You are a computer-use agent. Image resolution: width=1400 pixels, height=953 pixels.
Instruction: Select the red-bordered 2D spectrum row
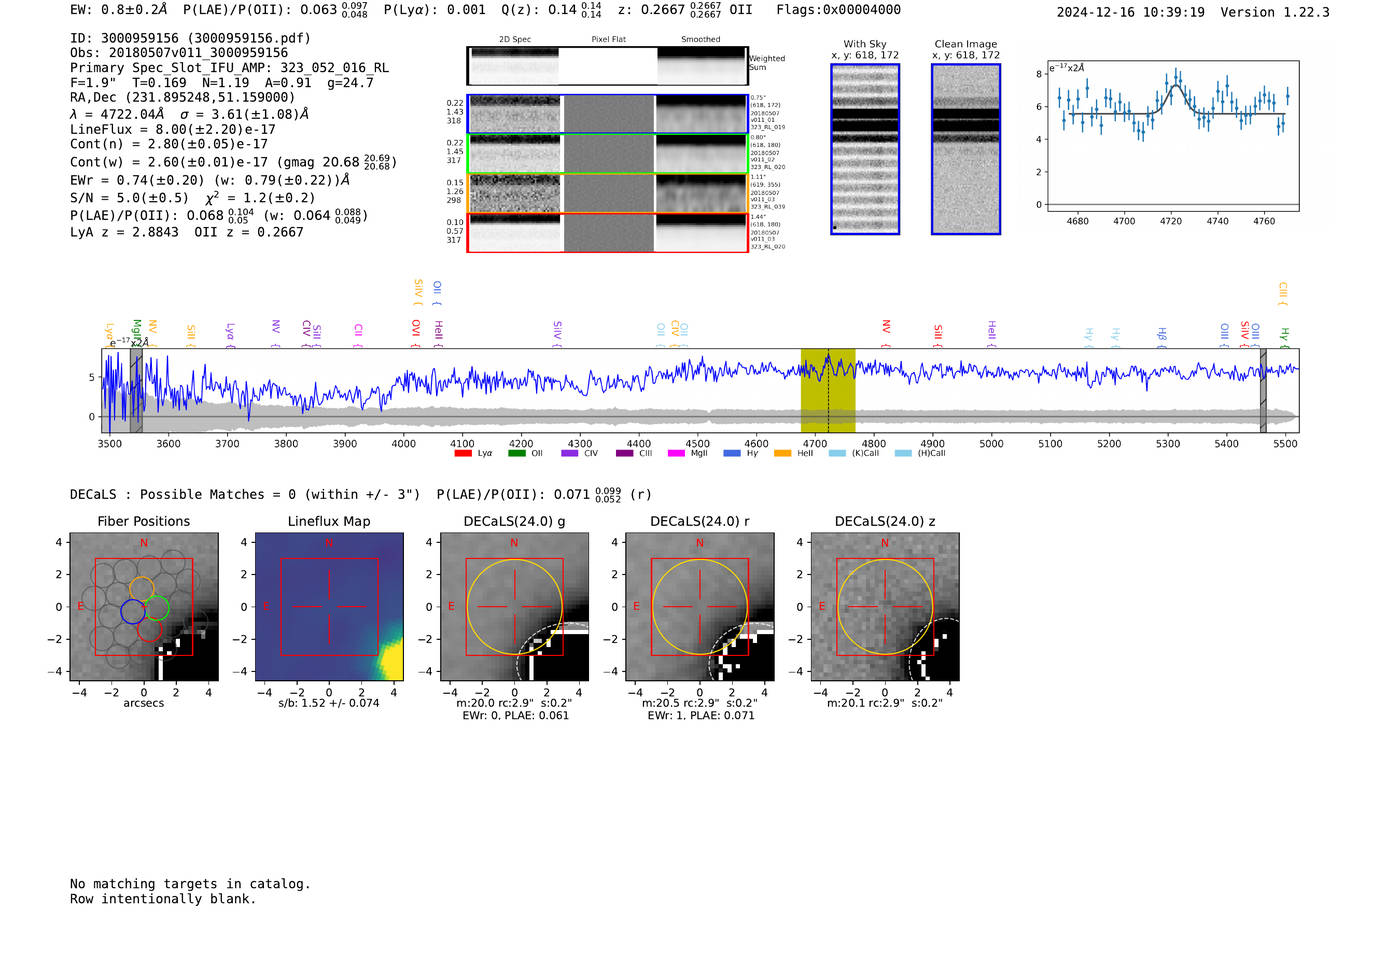(x=608, y=233)
